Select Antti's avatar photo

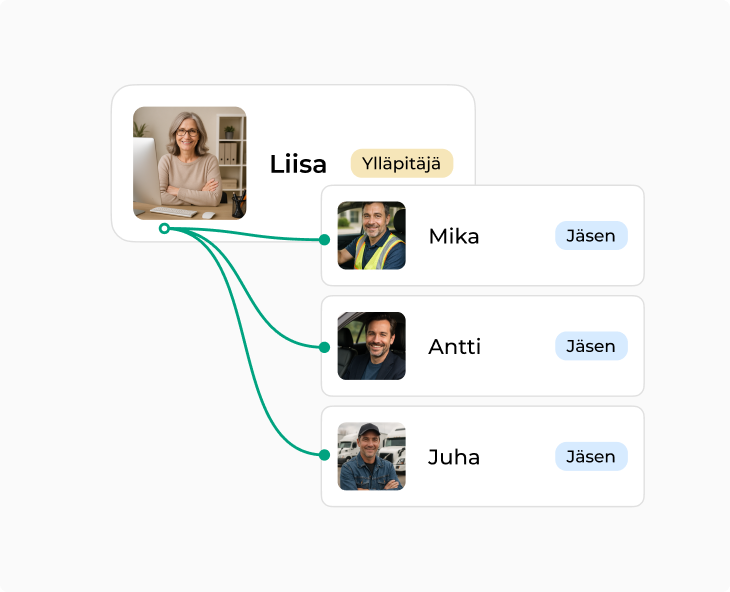[372, 346]
